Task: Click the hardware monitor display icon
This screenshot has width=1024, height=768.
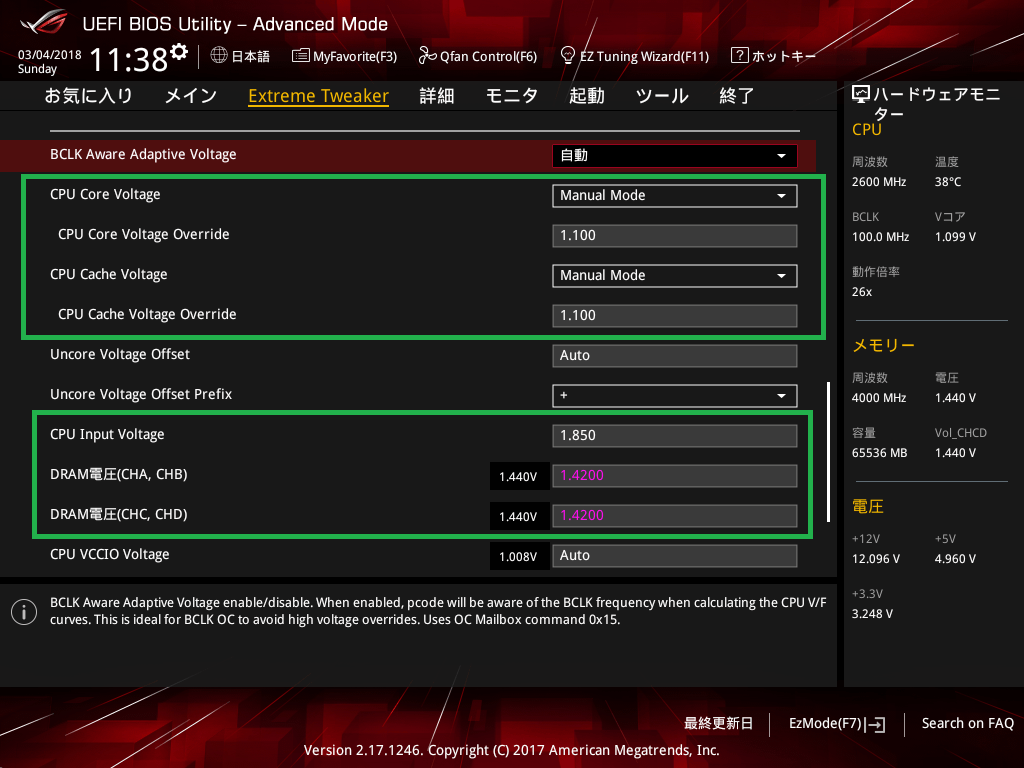Action: [x=861, y=95]
